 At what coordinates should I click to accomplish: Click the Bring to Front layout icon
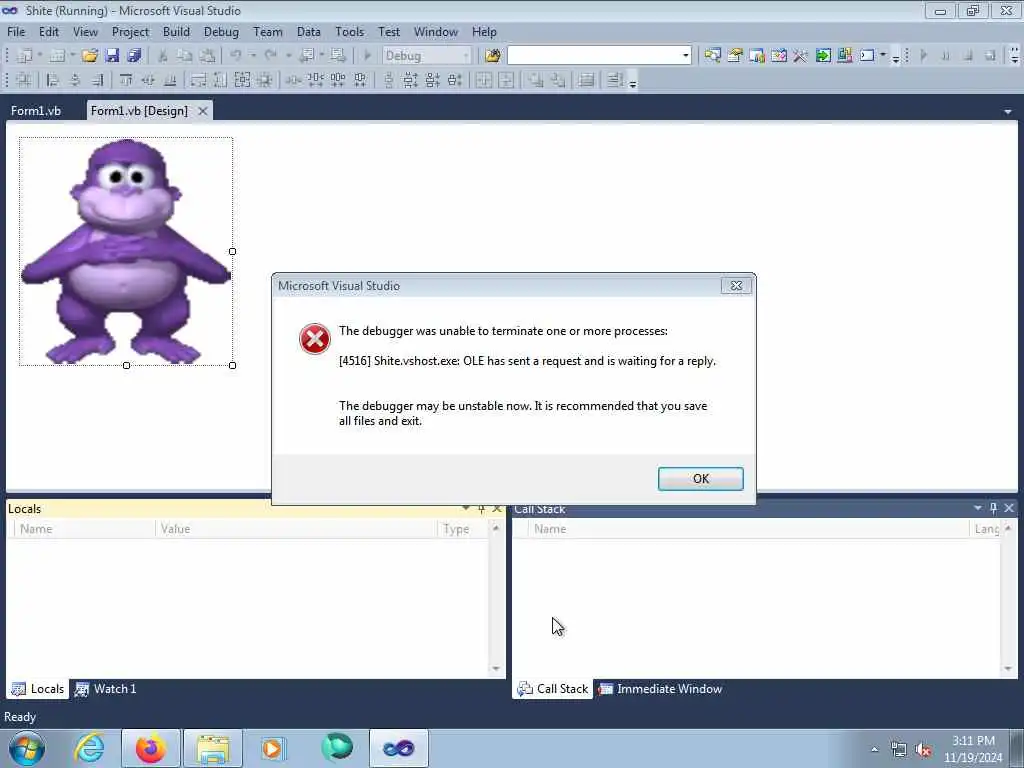click(536, 80)
